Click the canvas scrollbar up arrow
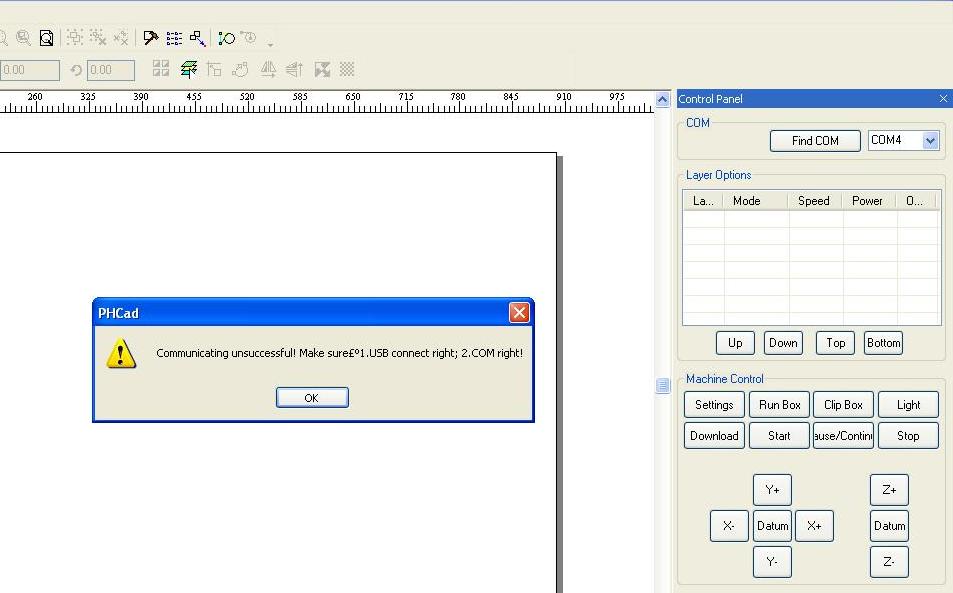 [x=662, y=101]
